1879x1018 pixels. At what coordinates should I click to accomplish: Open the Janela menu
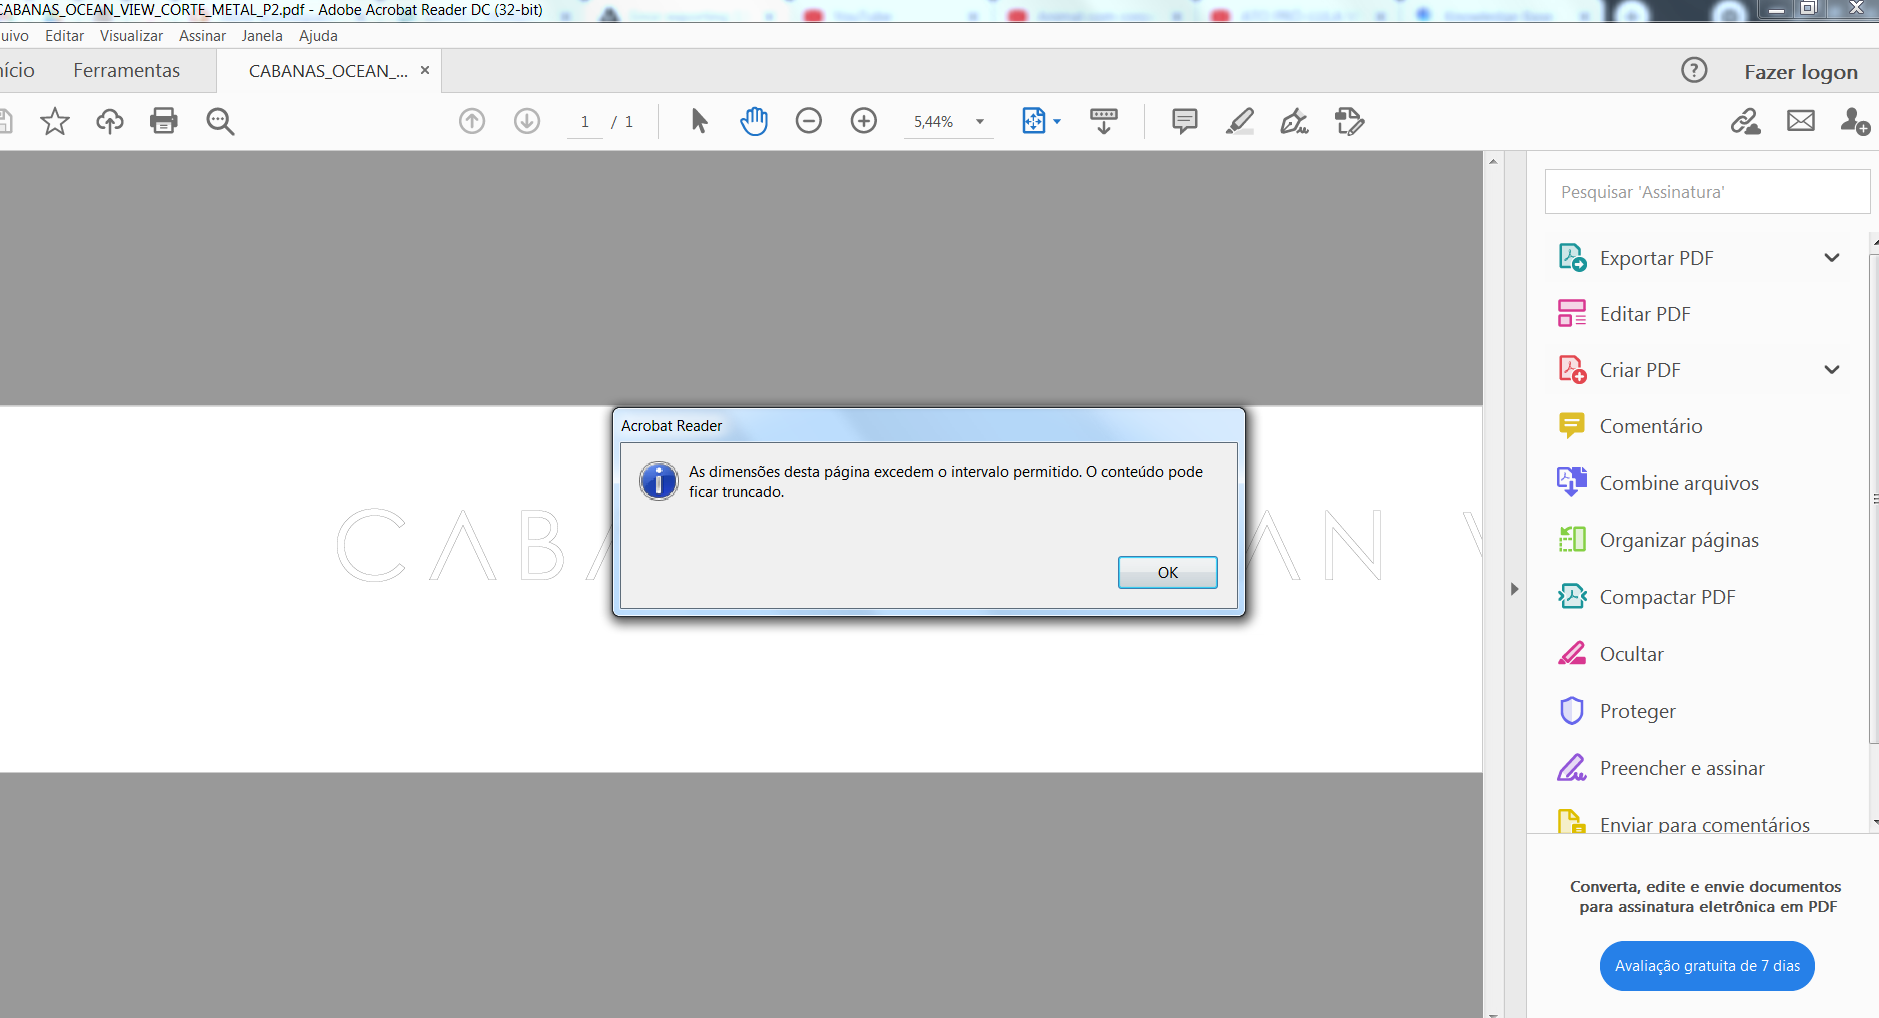click(x=262, y=36)
